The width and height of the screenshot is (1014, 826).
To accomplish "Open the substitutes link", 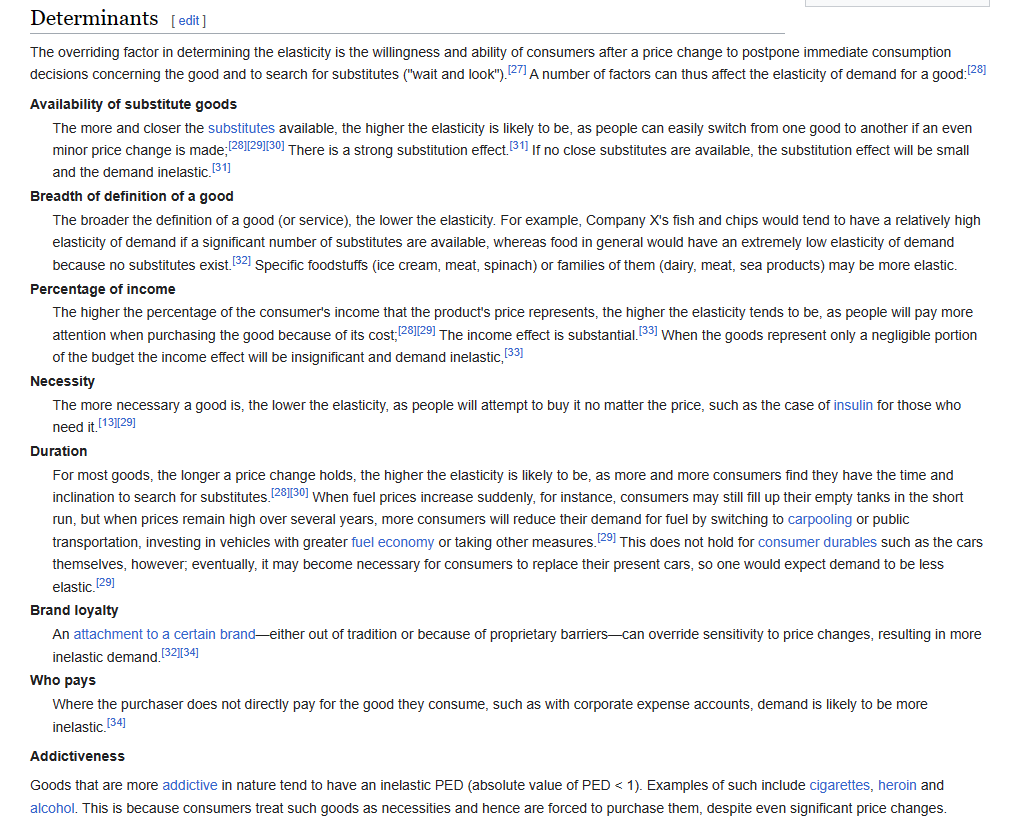I will [241, 128].
